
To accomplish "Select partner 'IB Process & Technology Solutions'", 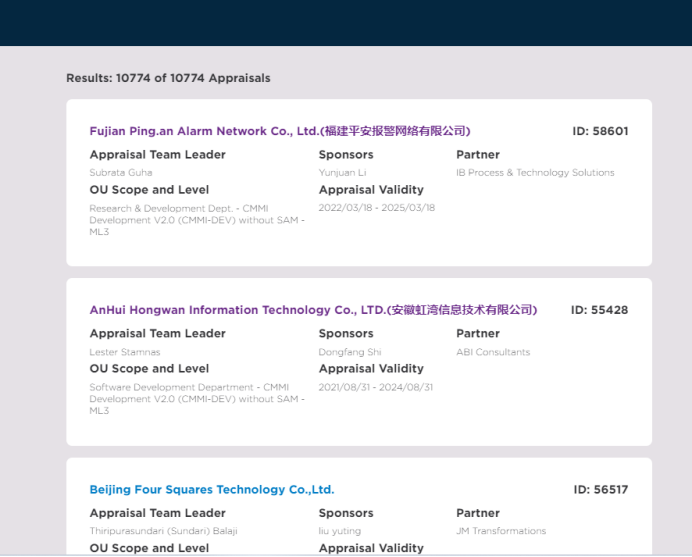I will coord(535,173).
